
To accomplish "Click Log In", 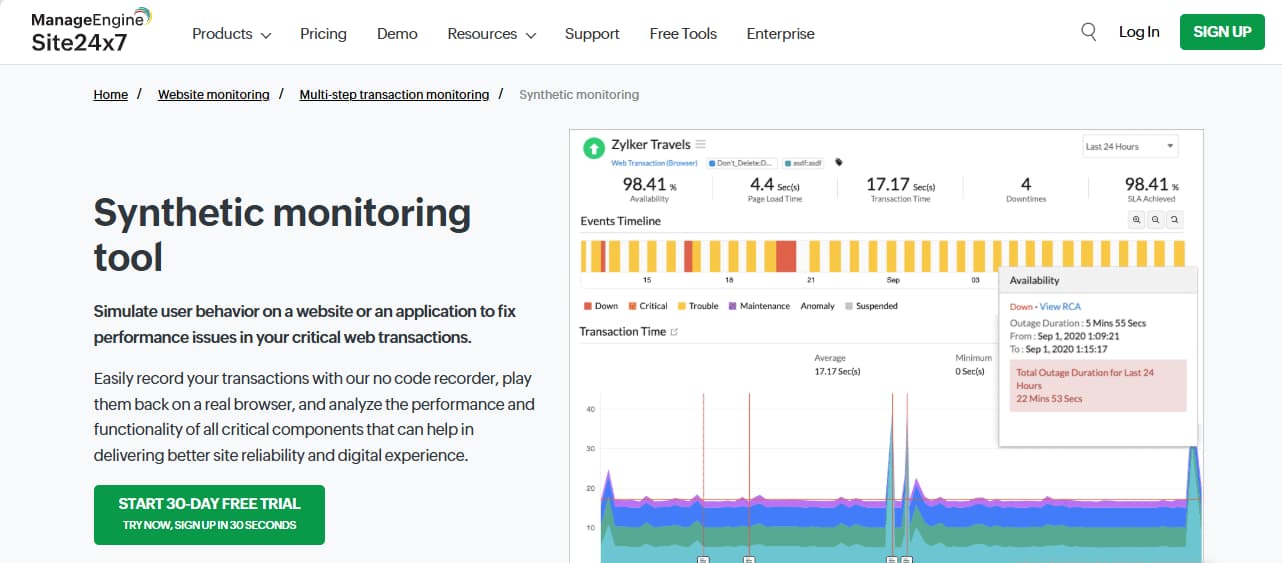I will 1139,32.
